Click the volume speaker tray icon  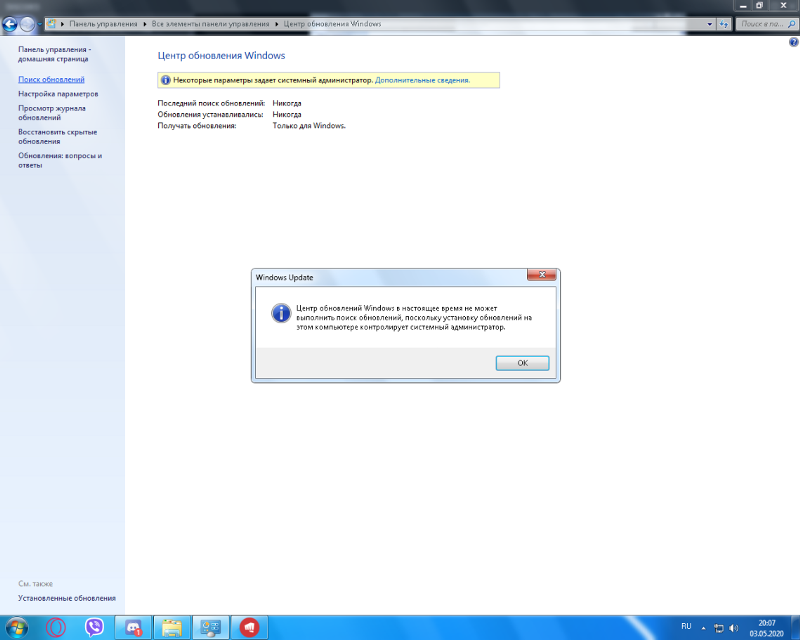(734, 628)
